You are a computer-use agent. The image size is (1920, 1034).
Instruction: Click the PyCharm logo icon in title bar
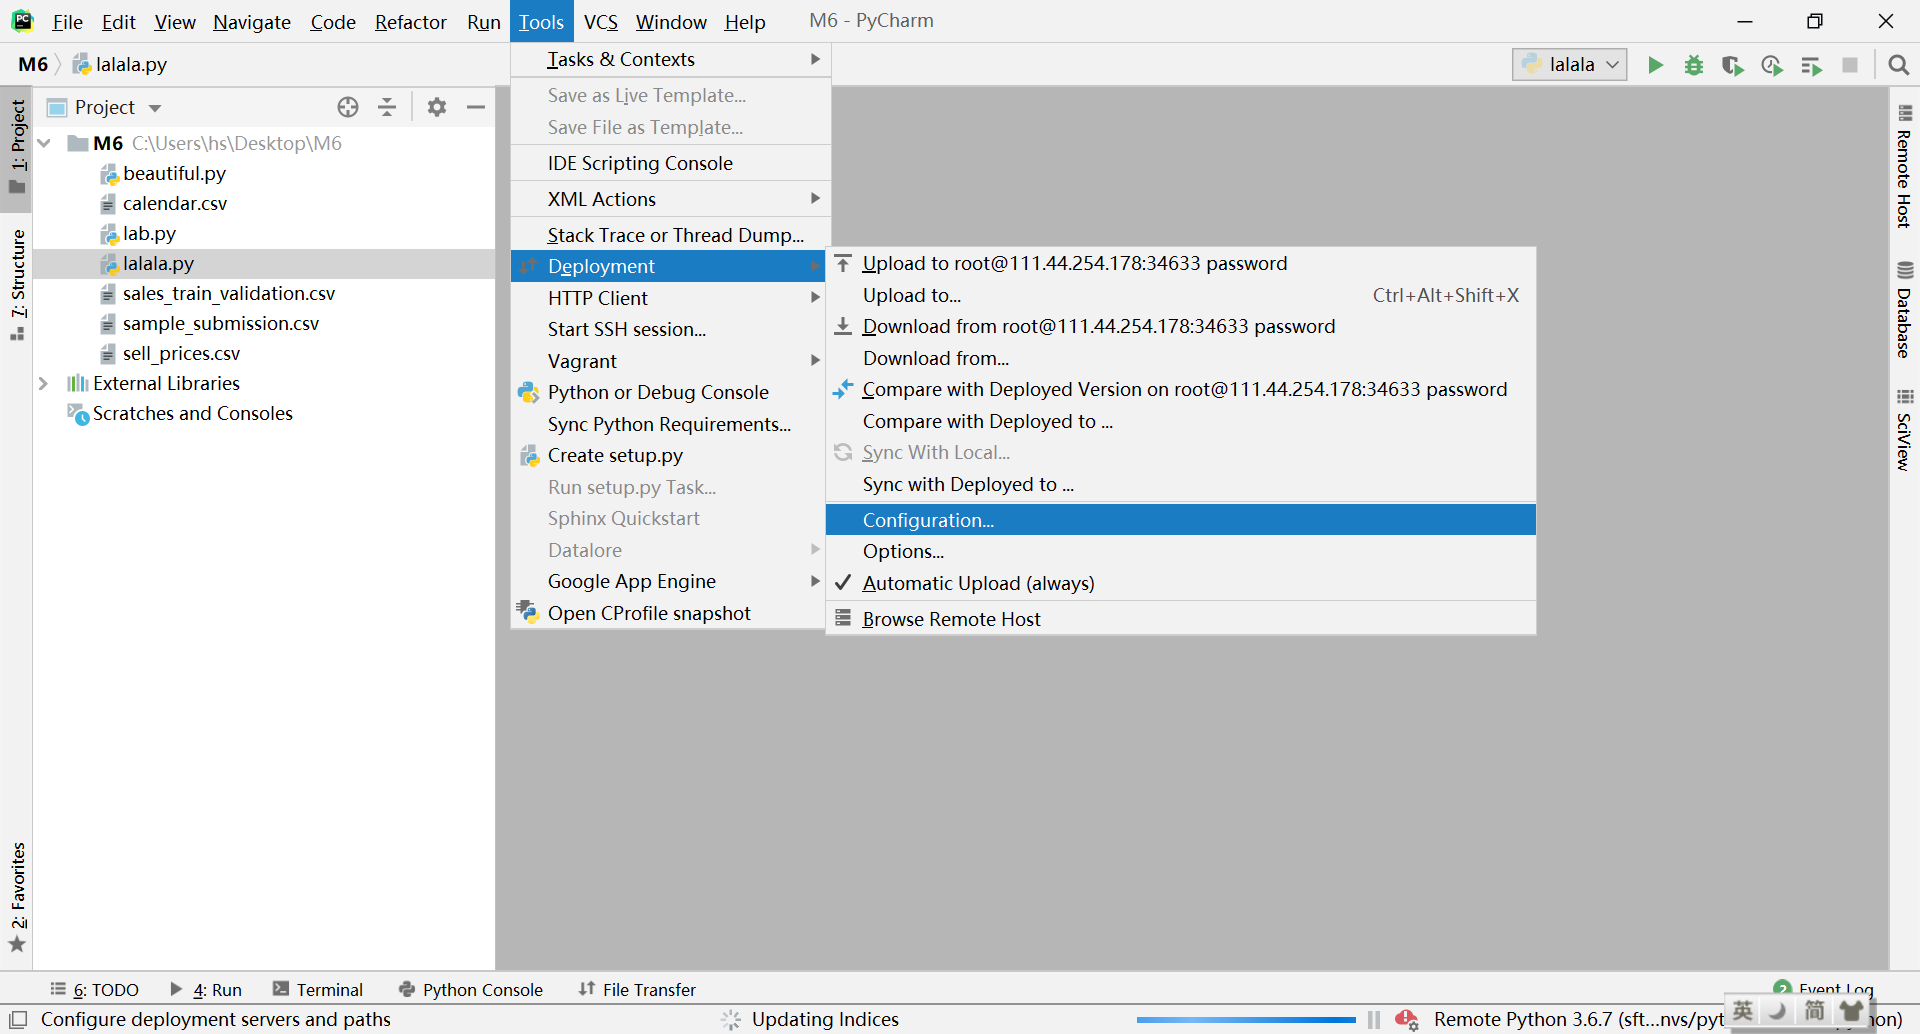pos(22,21)
